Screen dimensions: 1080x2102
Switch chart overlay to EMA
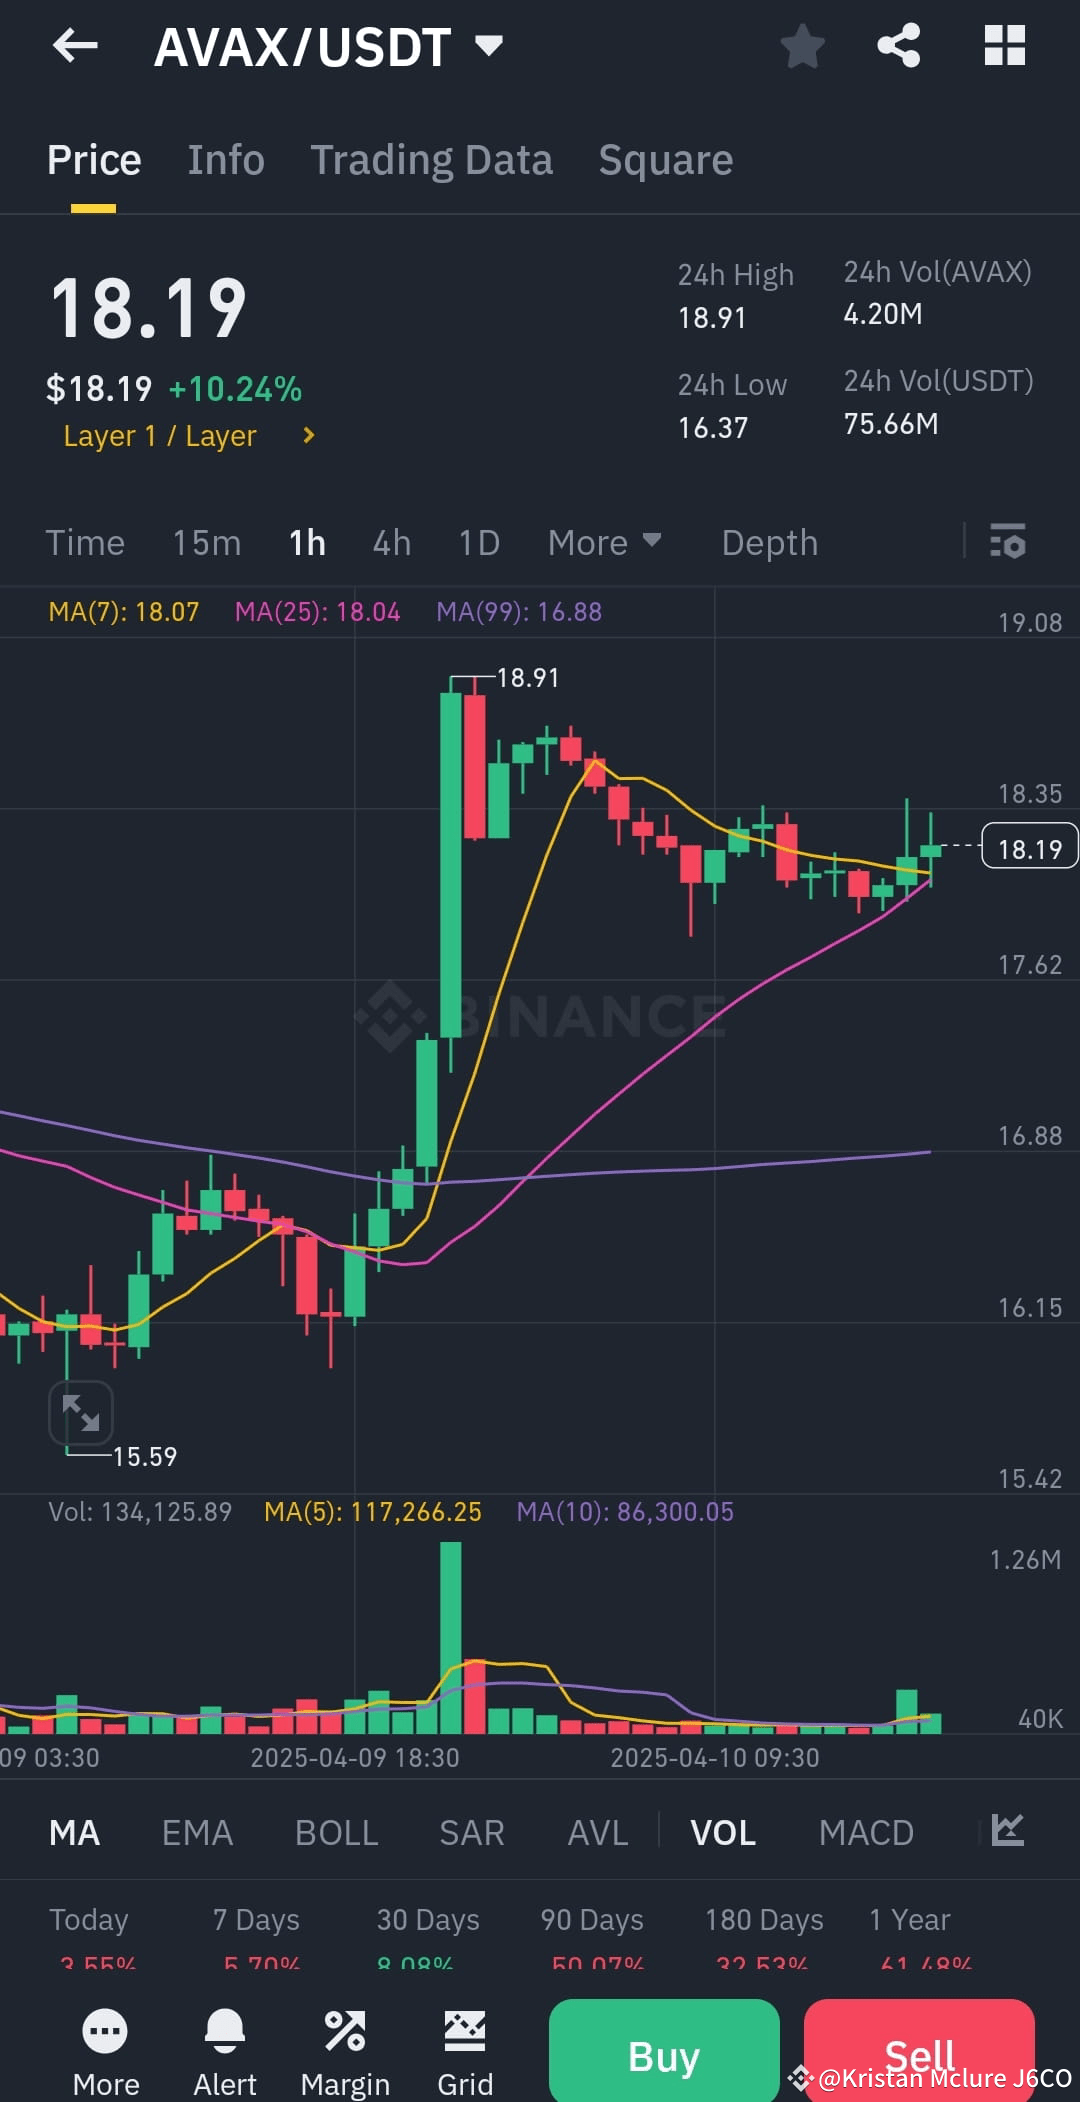coord(197,1832)
